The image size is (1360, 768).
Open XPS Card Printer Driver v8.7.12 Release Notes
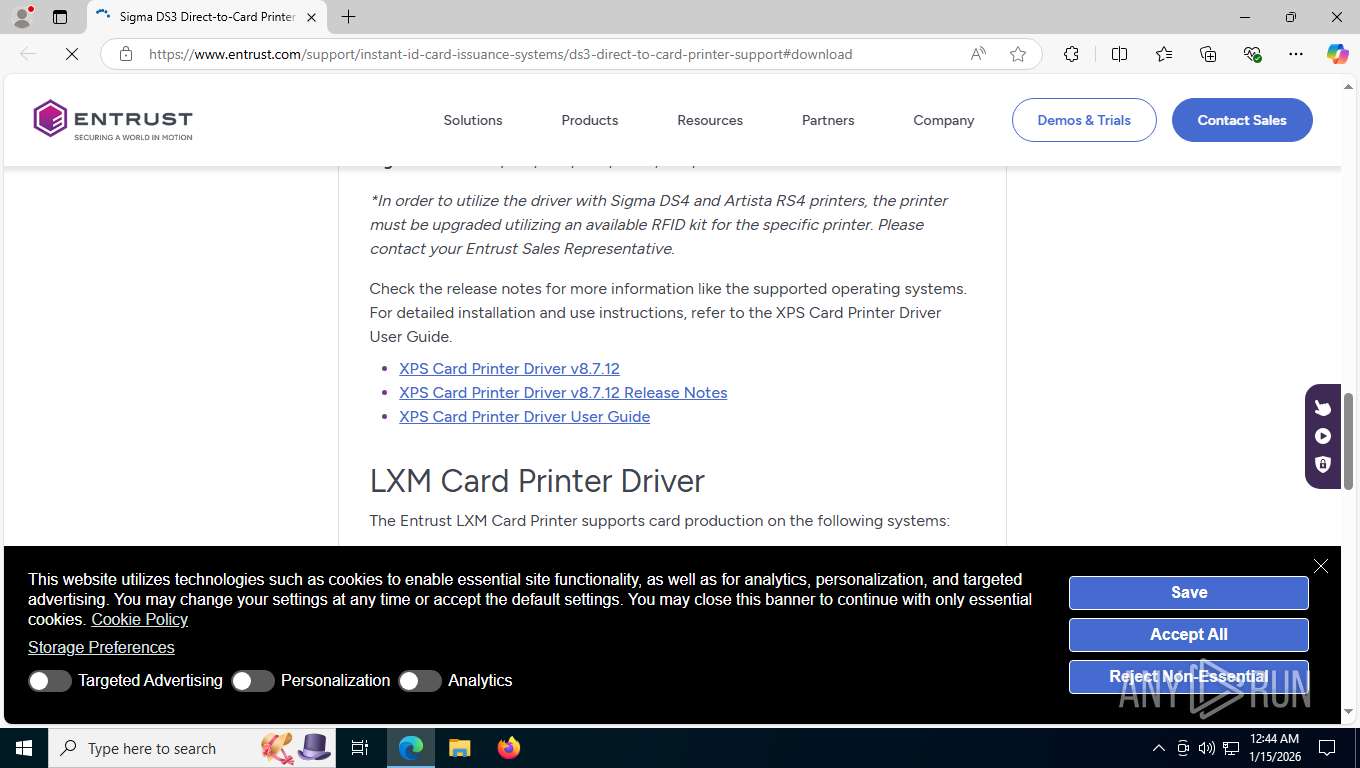pos(563,392)
